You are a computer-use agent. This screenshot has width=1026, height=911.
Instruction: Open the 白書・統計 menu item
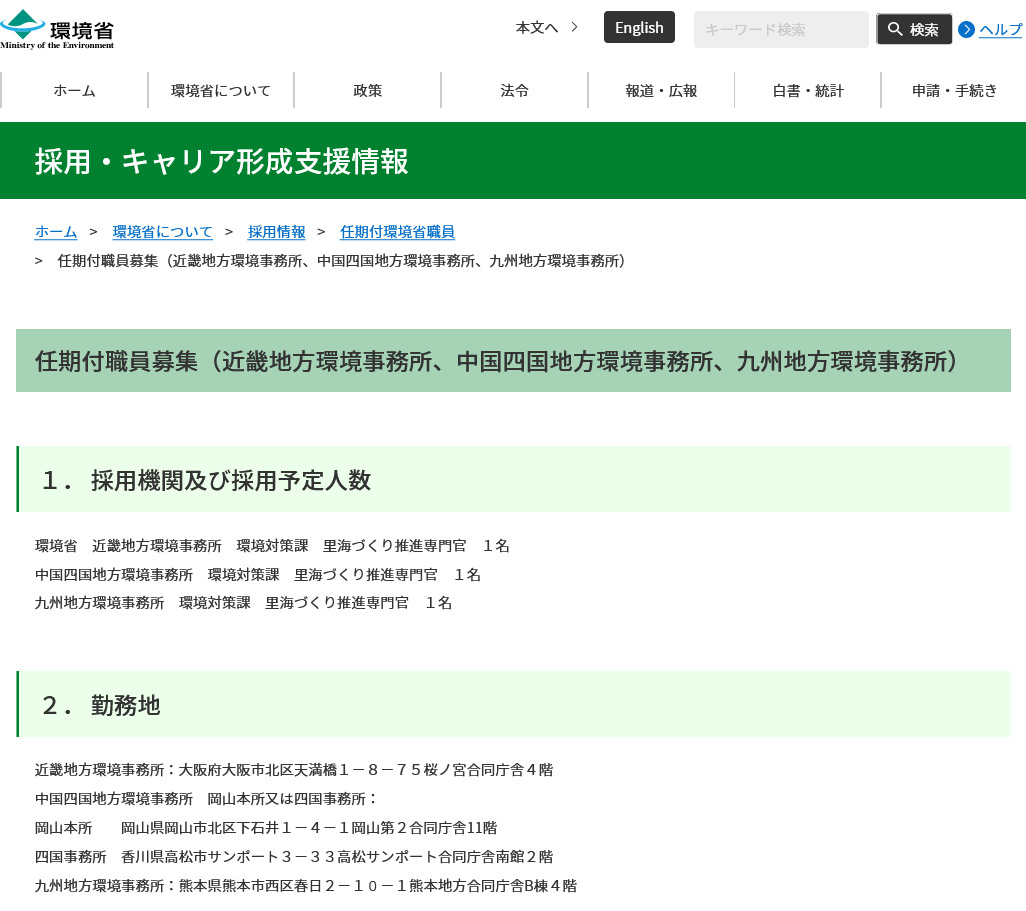pos(808,90)
